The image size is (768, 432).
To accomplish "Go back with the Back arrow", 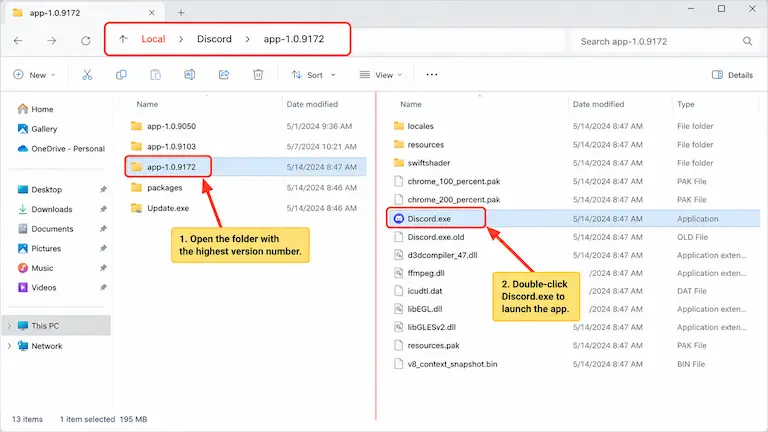I will [x=18, y=41].
